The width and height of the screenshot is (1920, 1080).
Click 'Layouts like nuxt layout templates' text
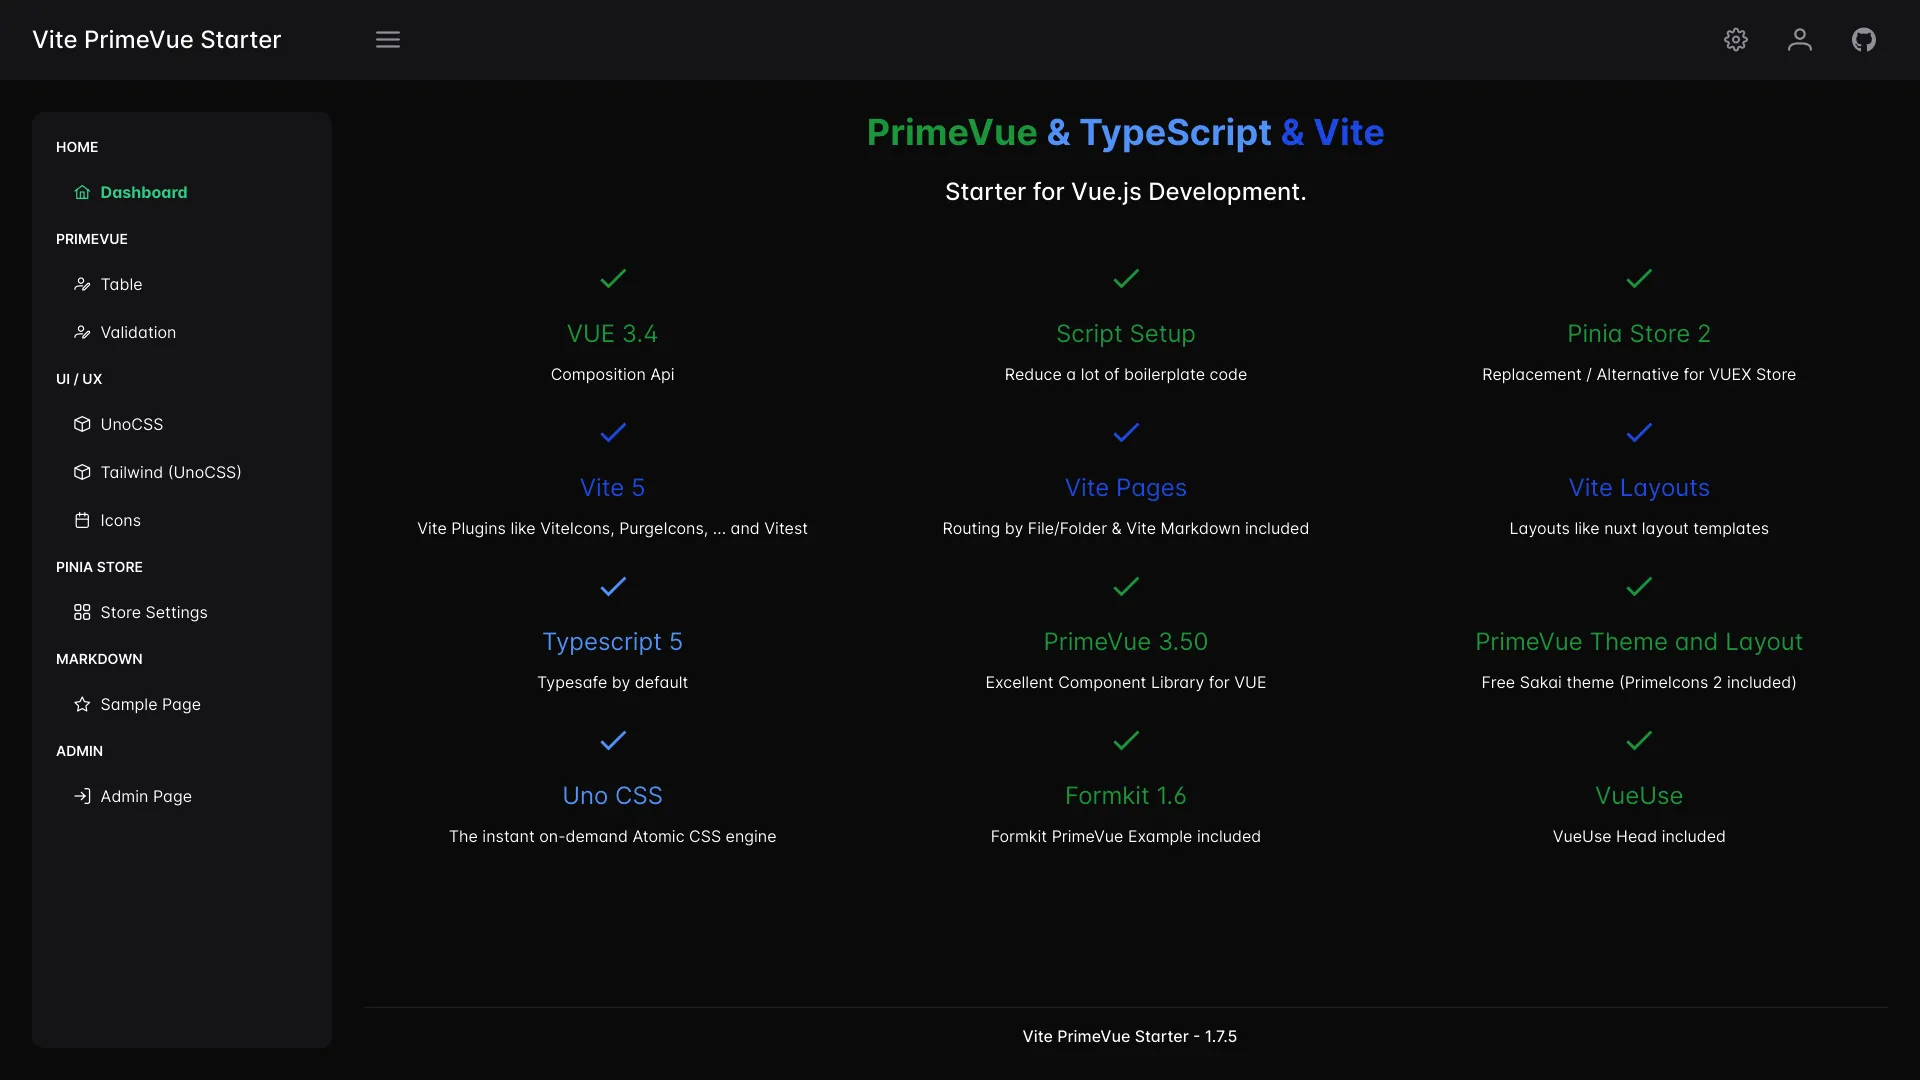click(1639, 529)
